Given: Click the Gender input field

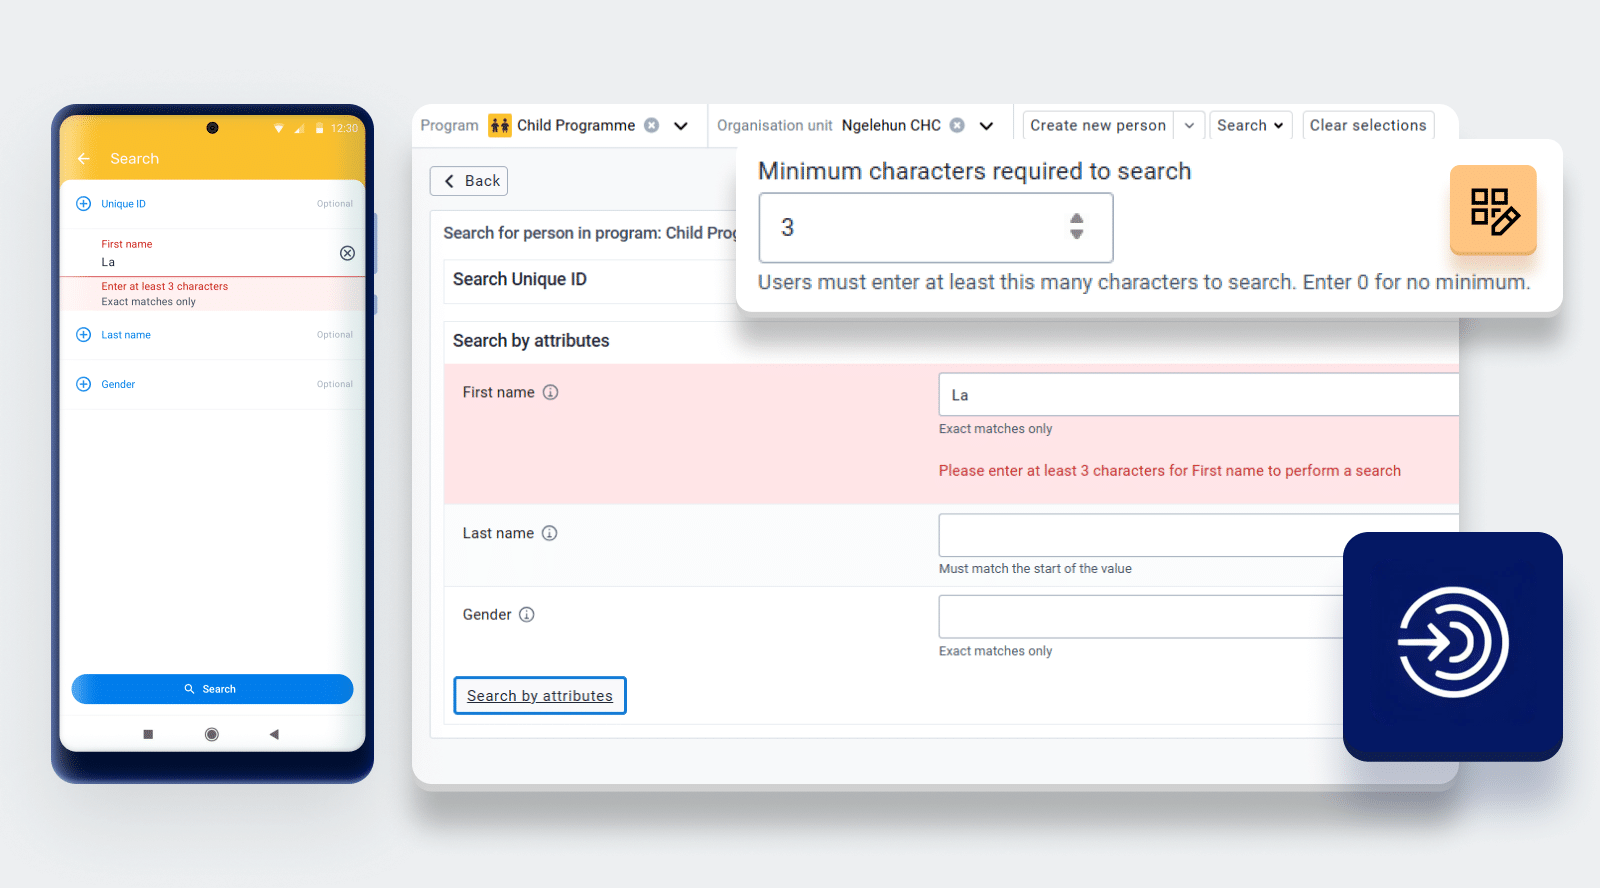Looking at the screenshot, I should tap(1140, 617).
